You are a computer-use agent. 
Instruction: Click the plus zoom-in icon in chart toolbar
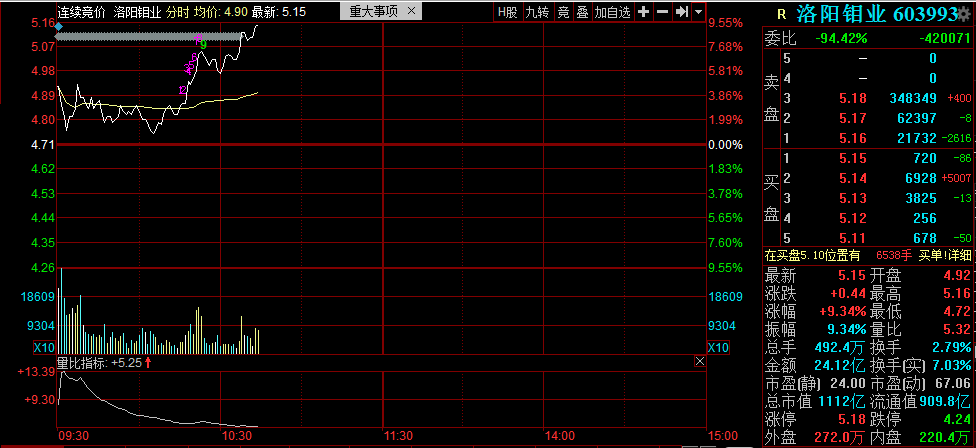point(644,12)
